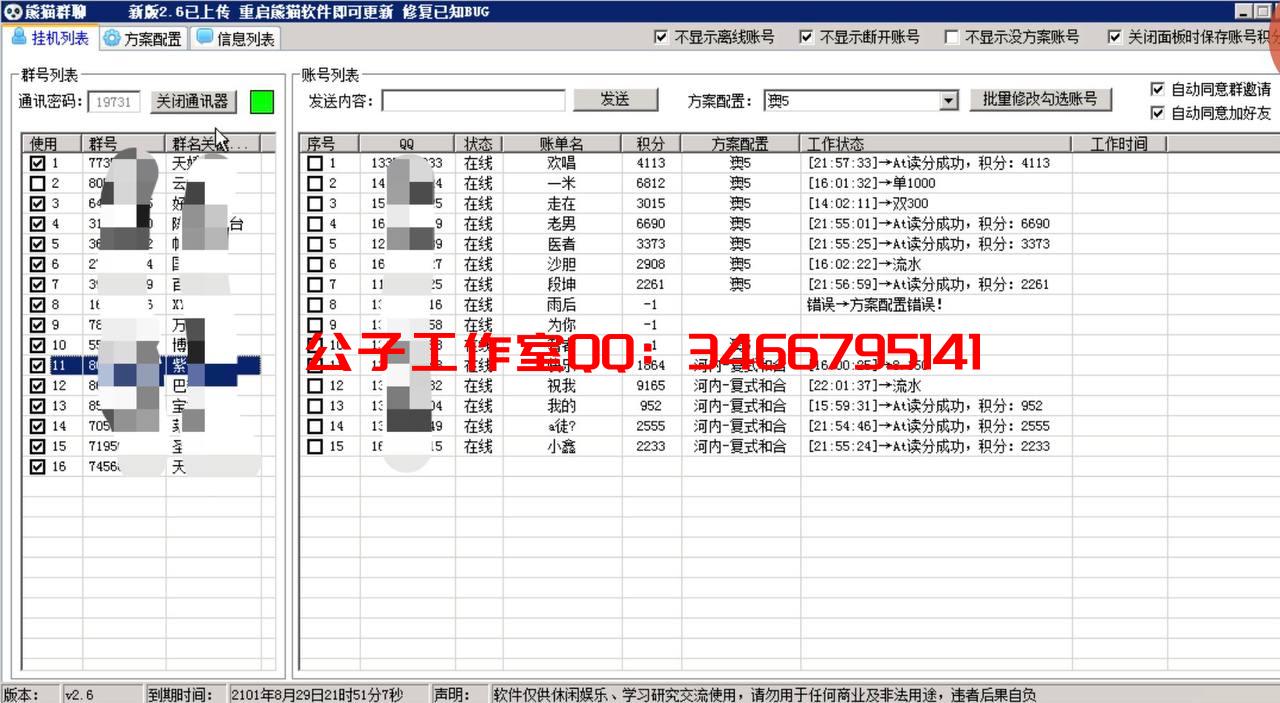Select account name 段坤

(x=561, y=284)
